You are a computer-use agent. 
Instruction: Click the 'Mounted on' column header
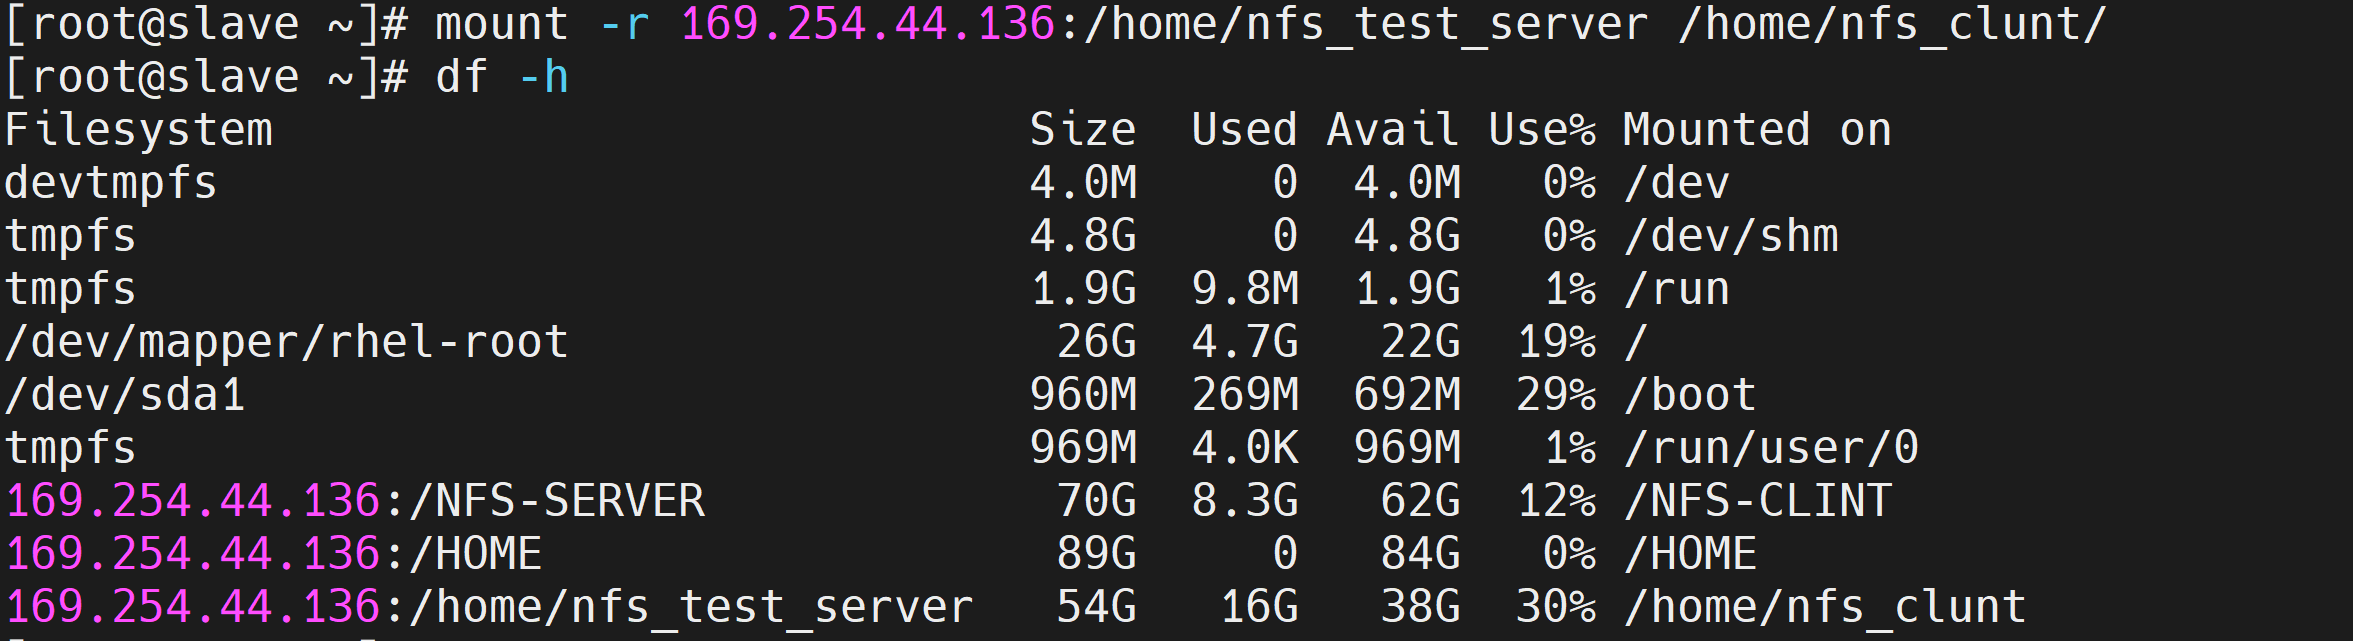coord(1757,130)
